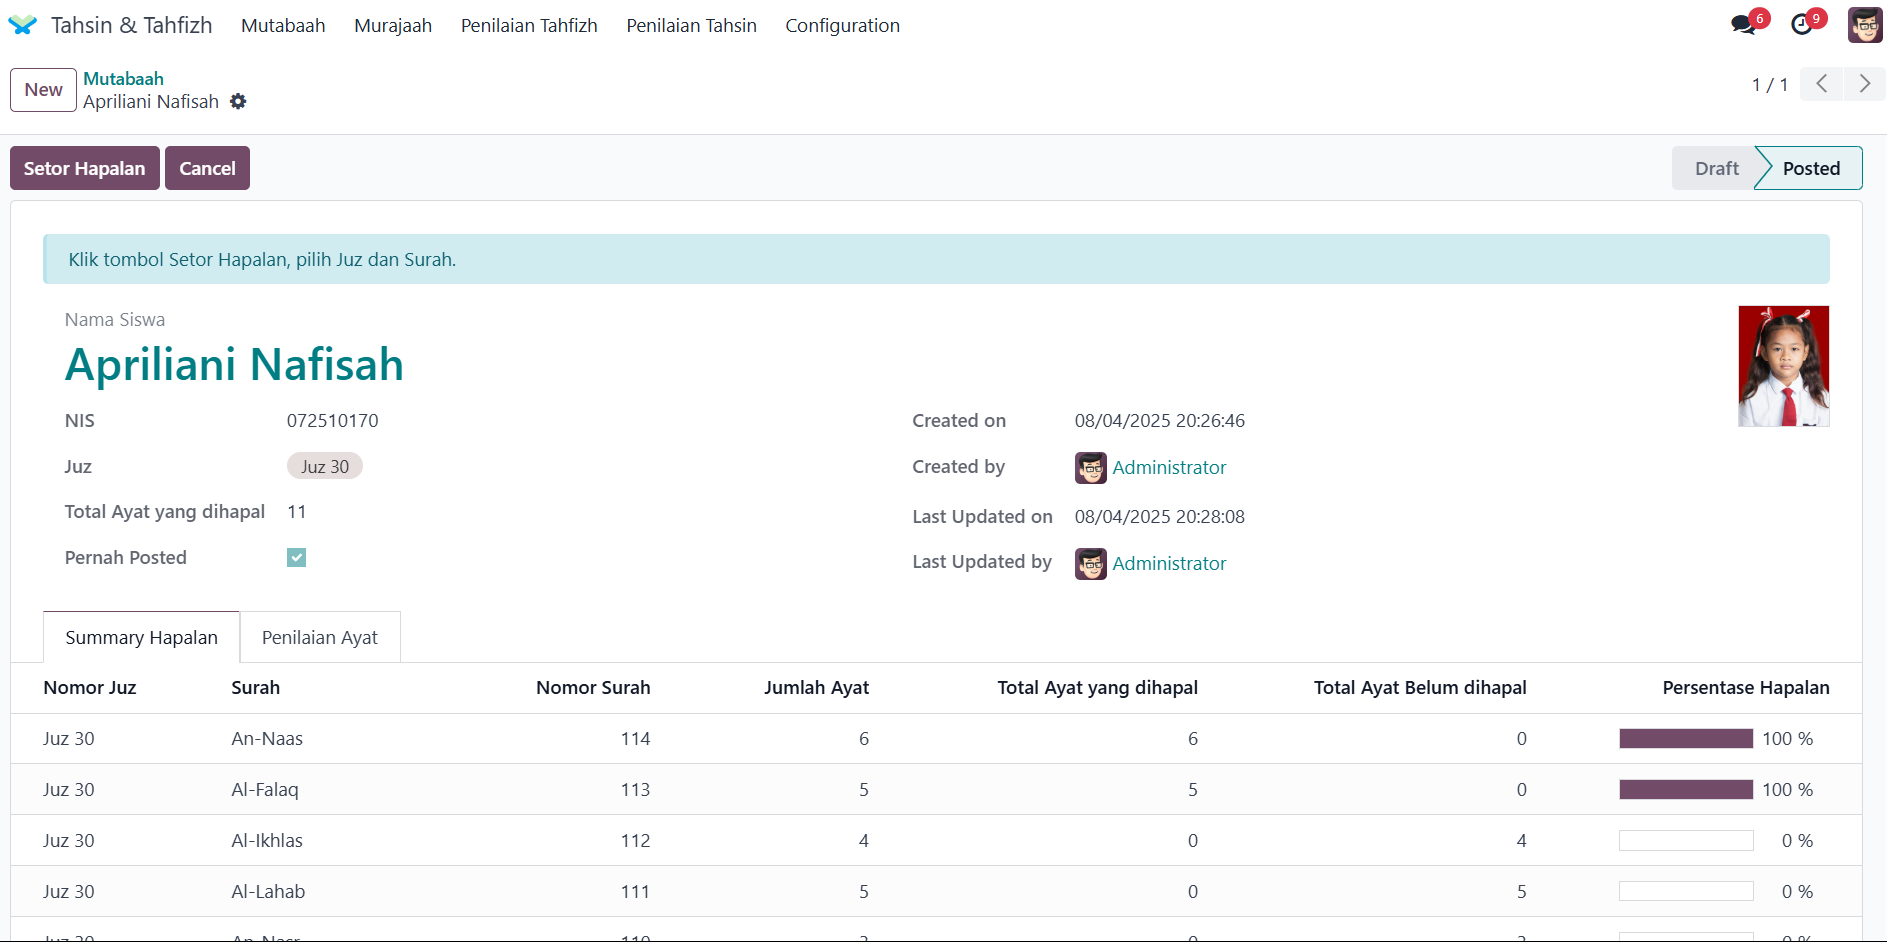Open the Penilaian Tahfizh menu

pos(529,25)
